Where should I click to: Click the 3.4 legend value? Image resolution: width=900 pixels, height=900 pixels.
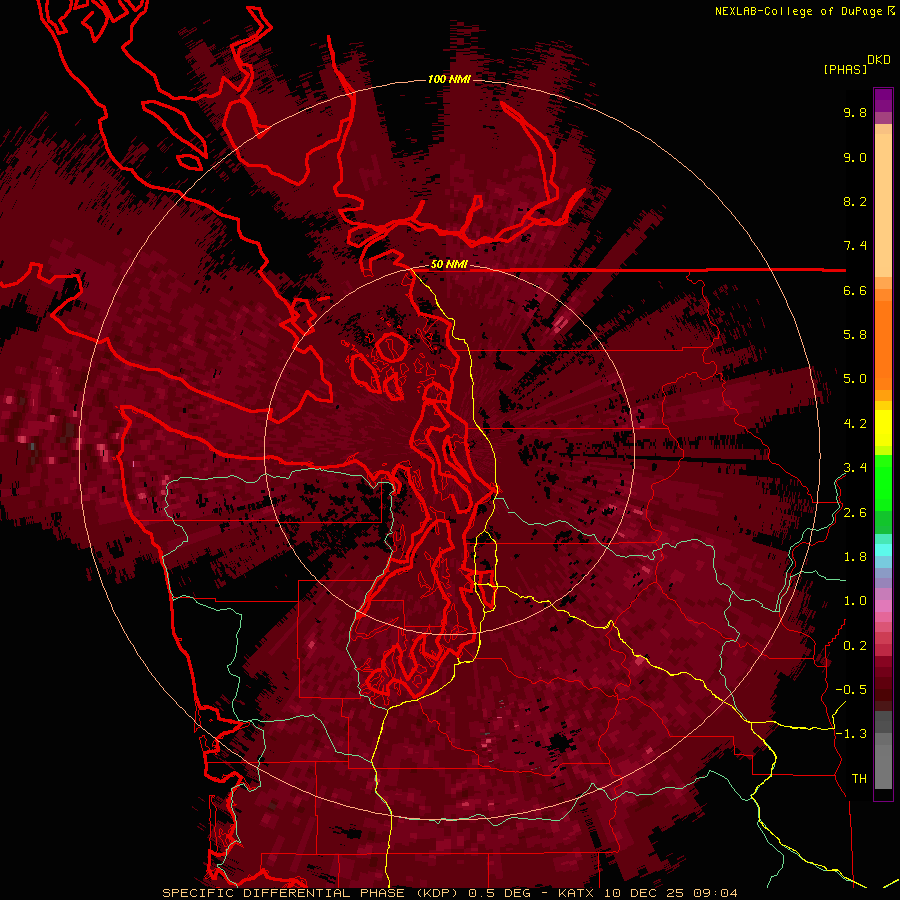tap(855, 468)
